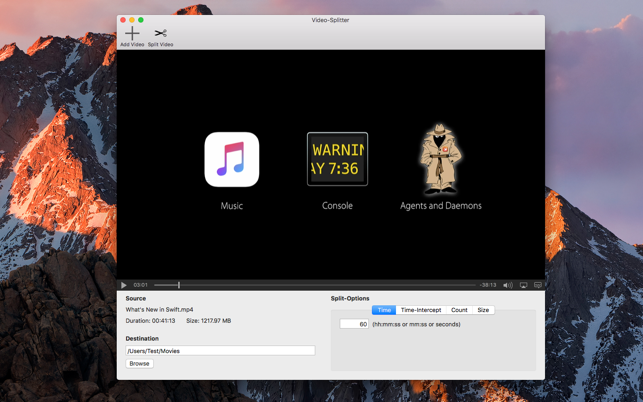Click the Agents and Daemons spy figure
This screenshot has height=402, width=643.
[x=440, y=159]
